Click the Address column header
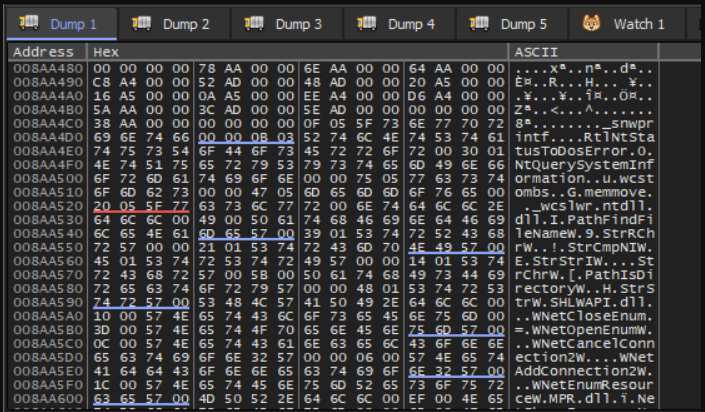705x412 pixels. tap(44, 50)
